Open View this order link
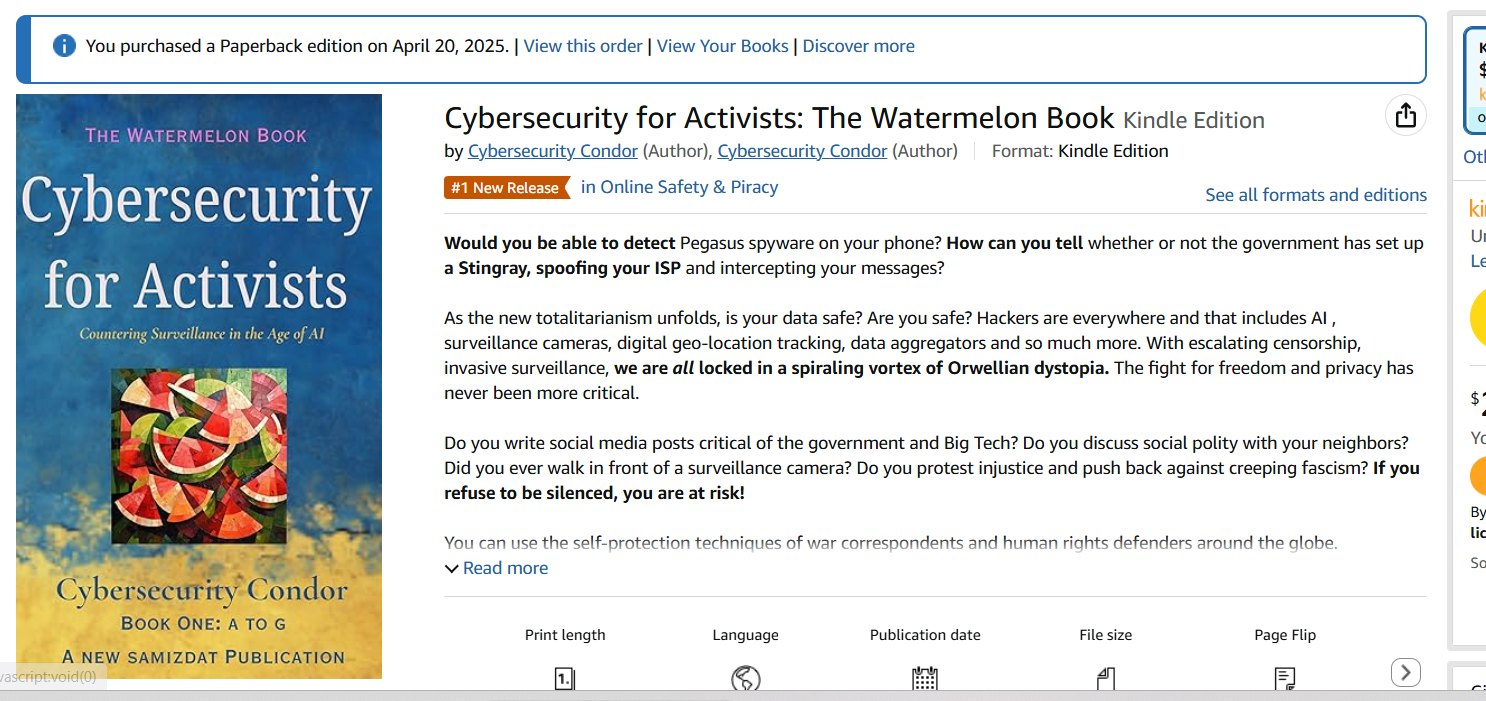1486x701 pixels. tap(583, 46)
